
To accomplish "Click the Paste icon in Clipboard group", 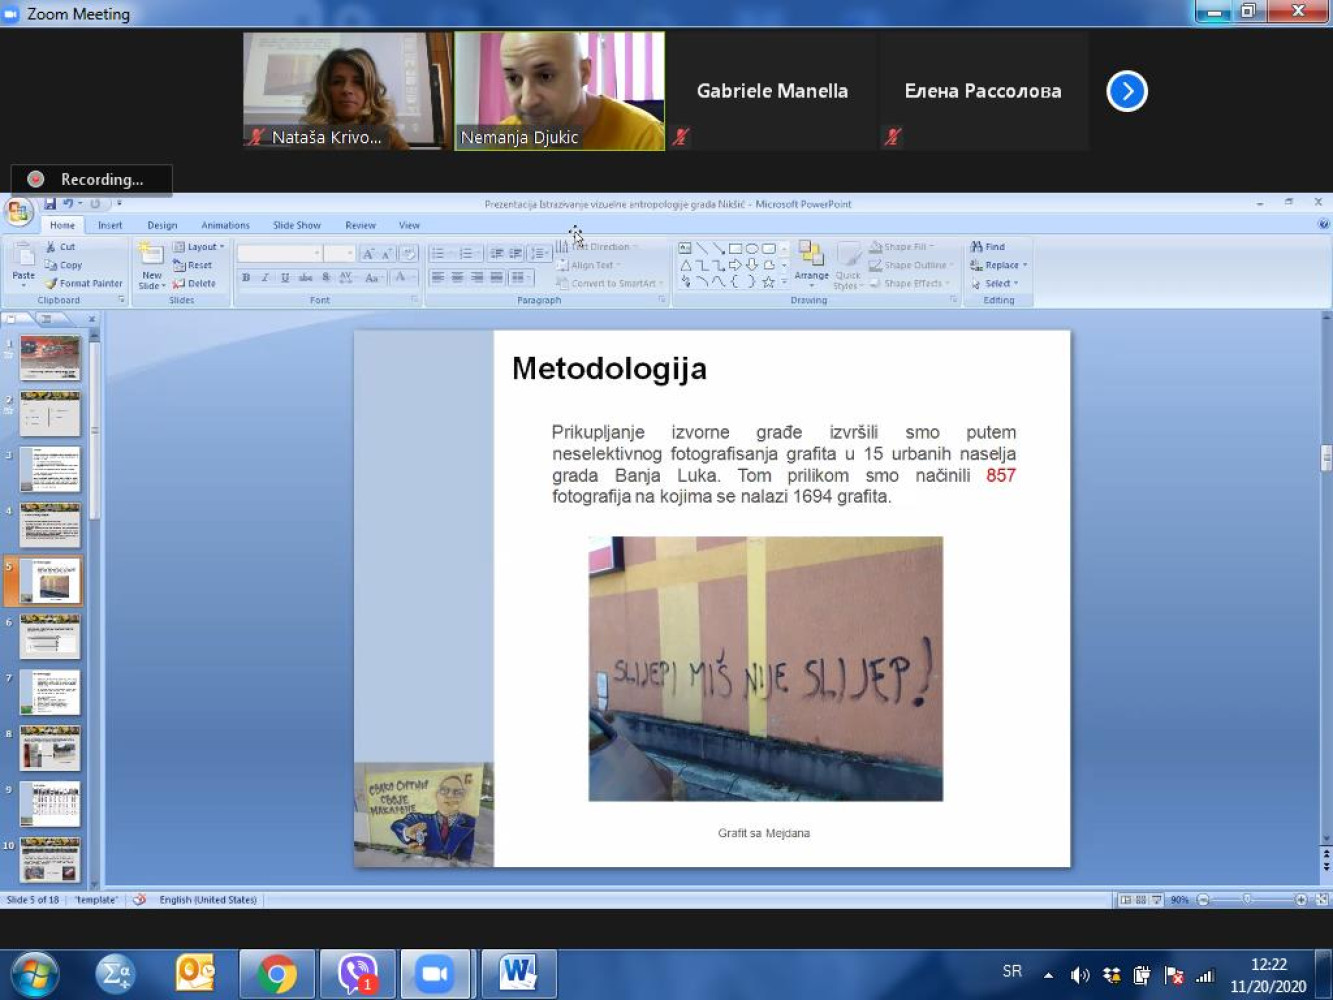I will (23, 264).
